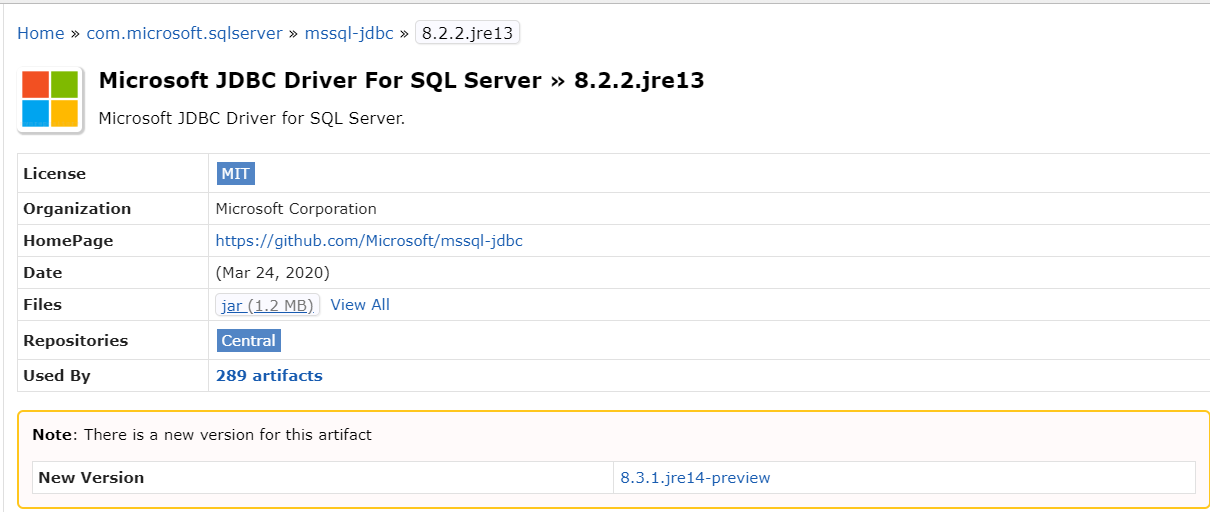
Task: Open new version 8.3.1.jre14-preview link
Action: 695,478
